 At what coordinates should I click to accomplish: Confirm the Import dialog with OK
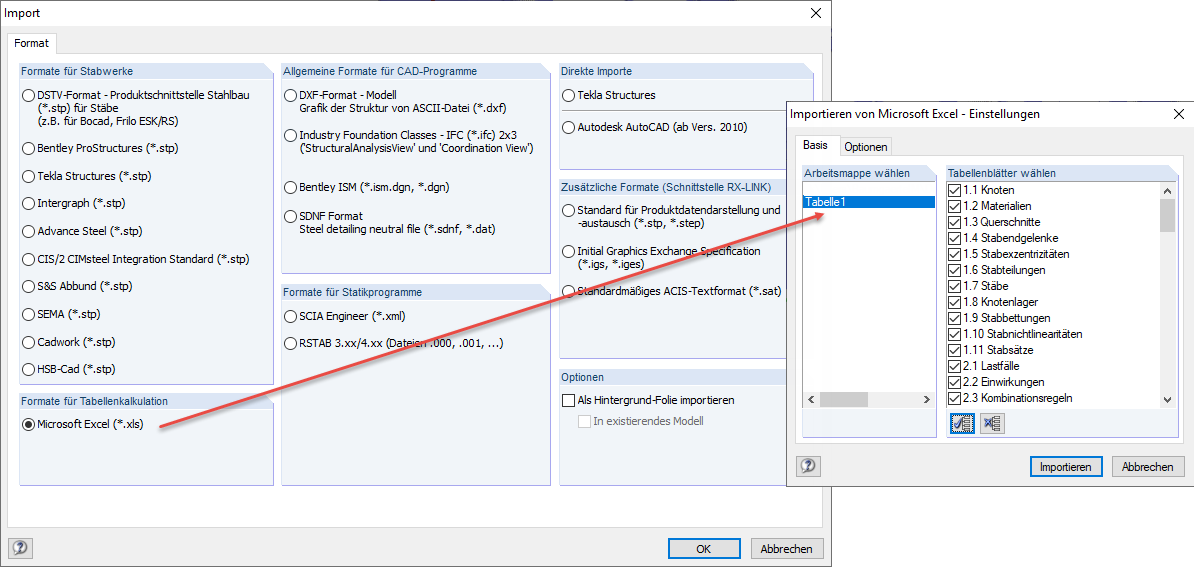click(704, 548)
